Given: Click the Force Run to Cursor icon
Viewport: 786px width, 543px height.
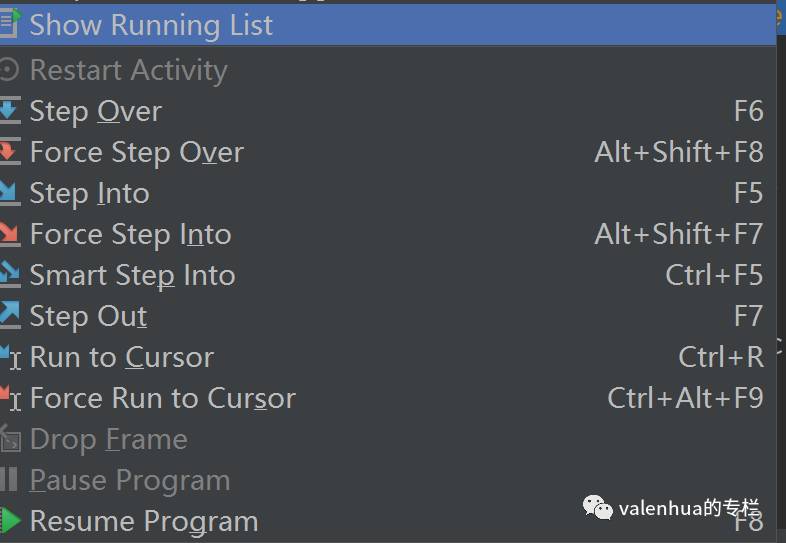Looking at the screenshot, I should pos(10,397).
